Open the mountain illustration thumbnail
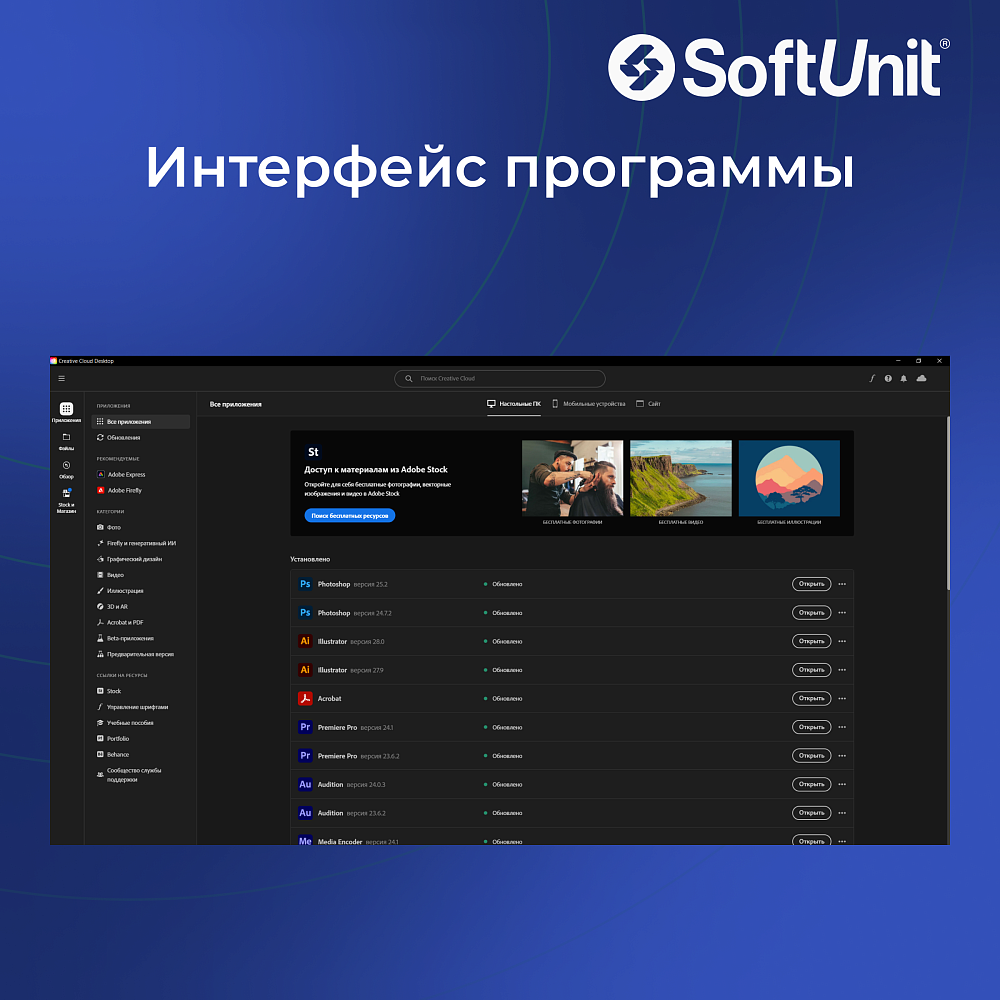This screenshot has height=1000, width=1000. [x=789, y=478]
